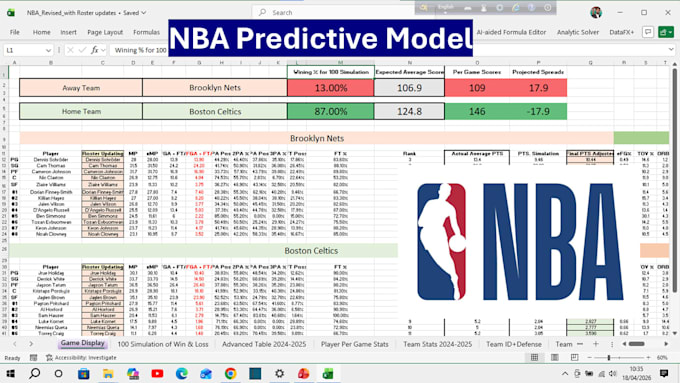
Task: Switch to Excel on the taskbar
Action: pos(328,373)
